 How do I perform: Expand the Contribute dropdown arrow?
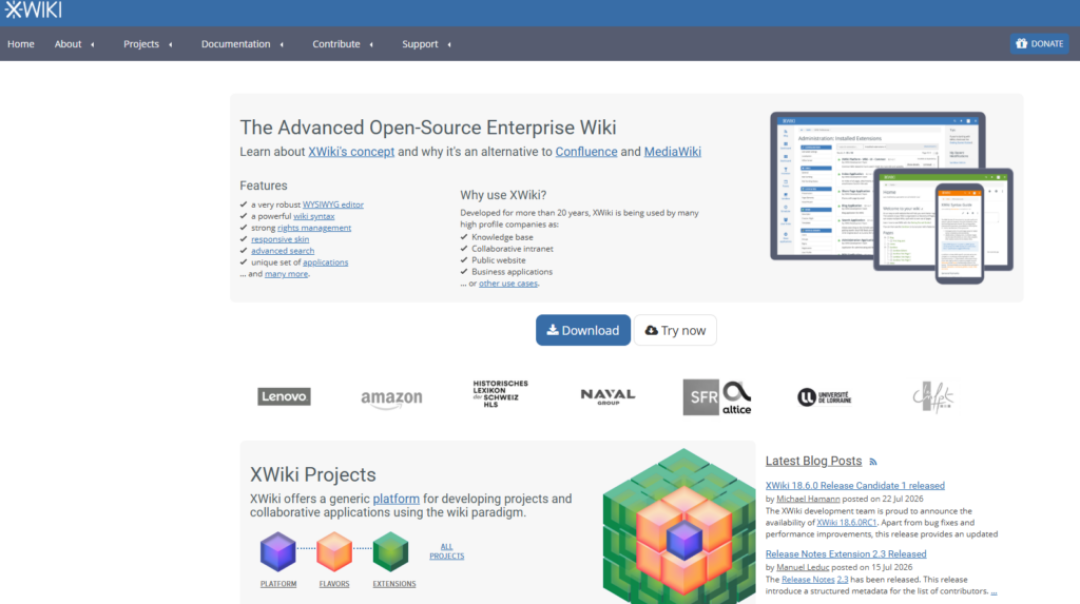371,45
